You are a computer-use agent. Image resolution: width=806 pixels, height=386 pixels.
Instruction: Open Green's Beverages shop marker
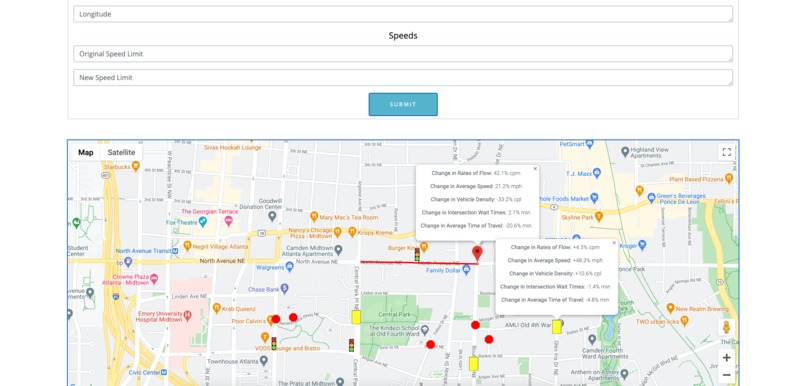tap(651, 197)
